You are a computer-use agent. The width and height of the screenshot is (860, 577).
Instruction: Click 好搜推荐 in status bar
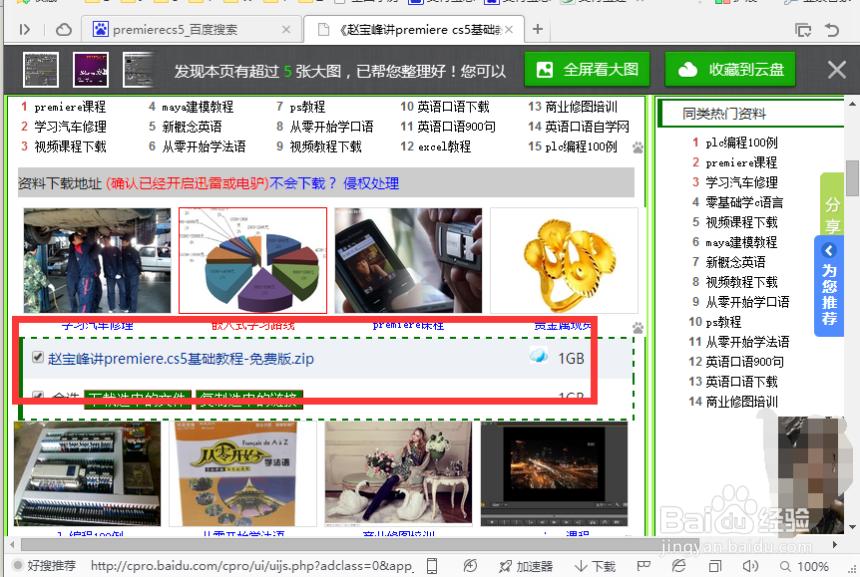click(x=45, y=565)
